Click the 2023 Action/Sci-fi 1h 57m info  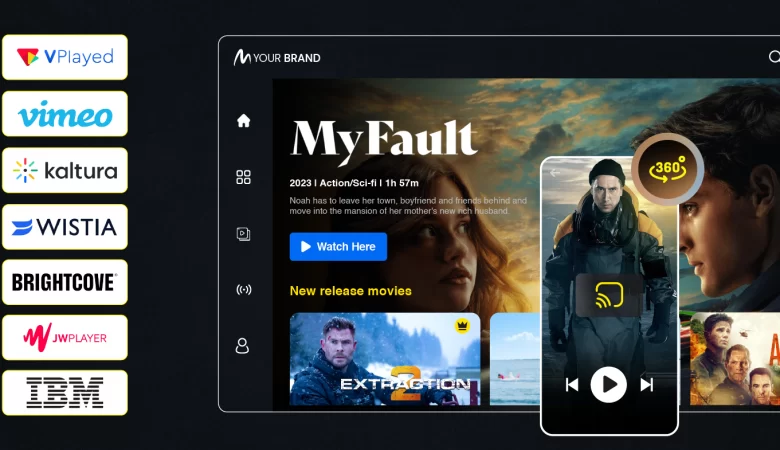point(354,183)
